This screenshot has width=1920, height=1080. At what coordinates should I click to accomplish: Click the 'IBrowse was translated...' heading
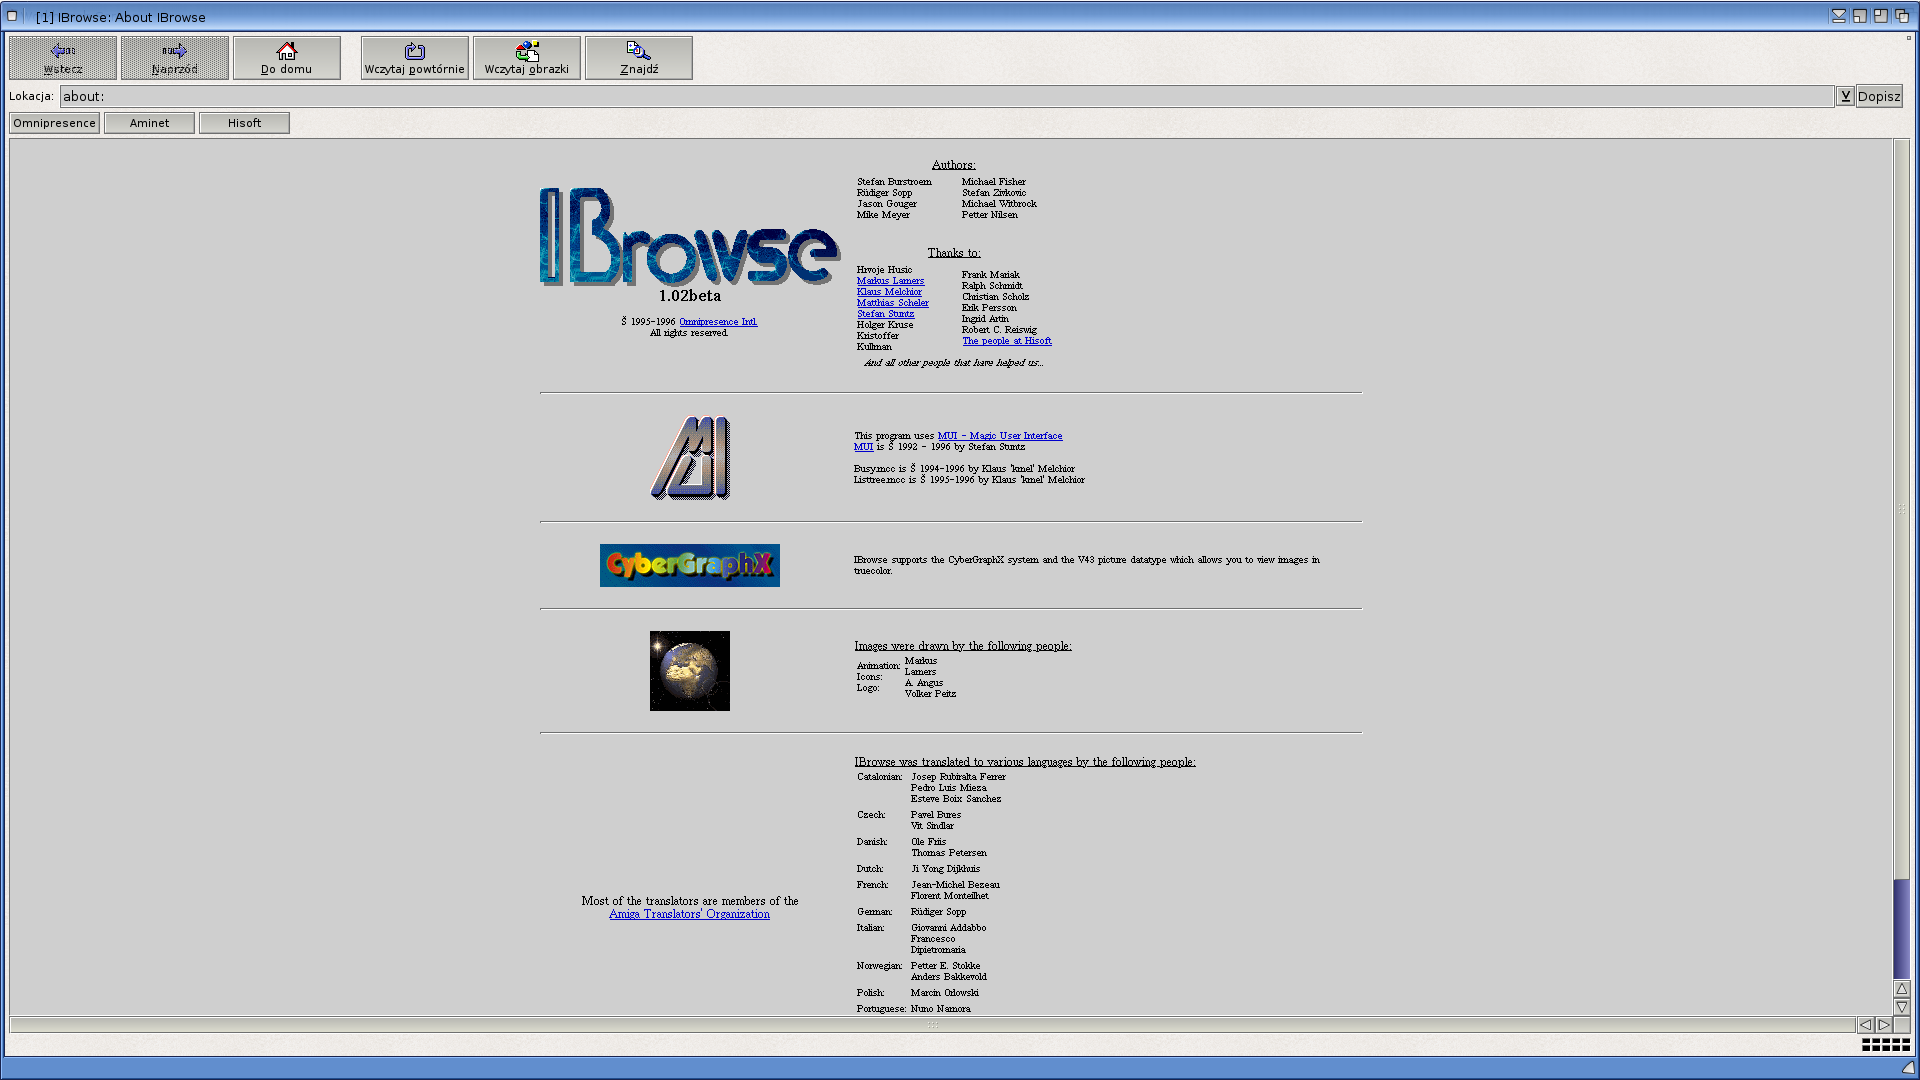1025,762
